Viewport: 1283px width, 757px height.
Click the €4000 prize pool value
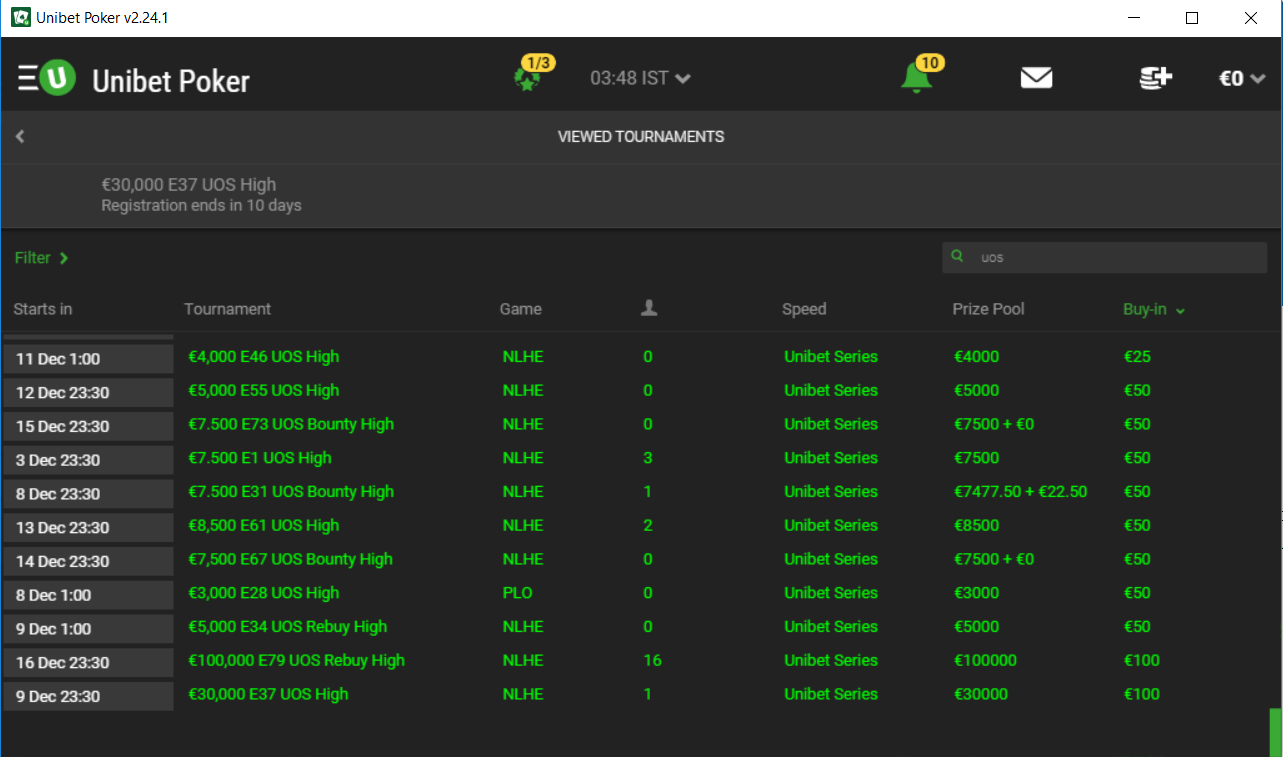point(977,356)
